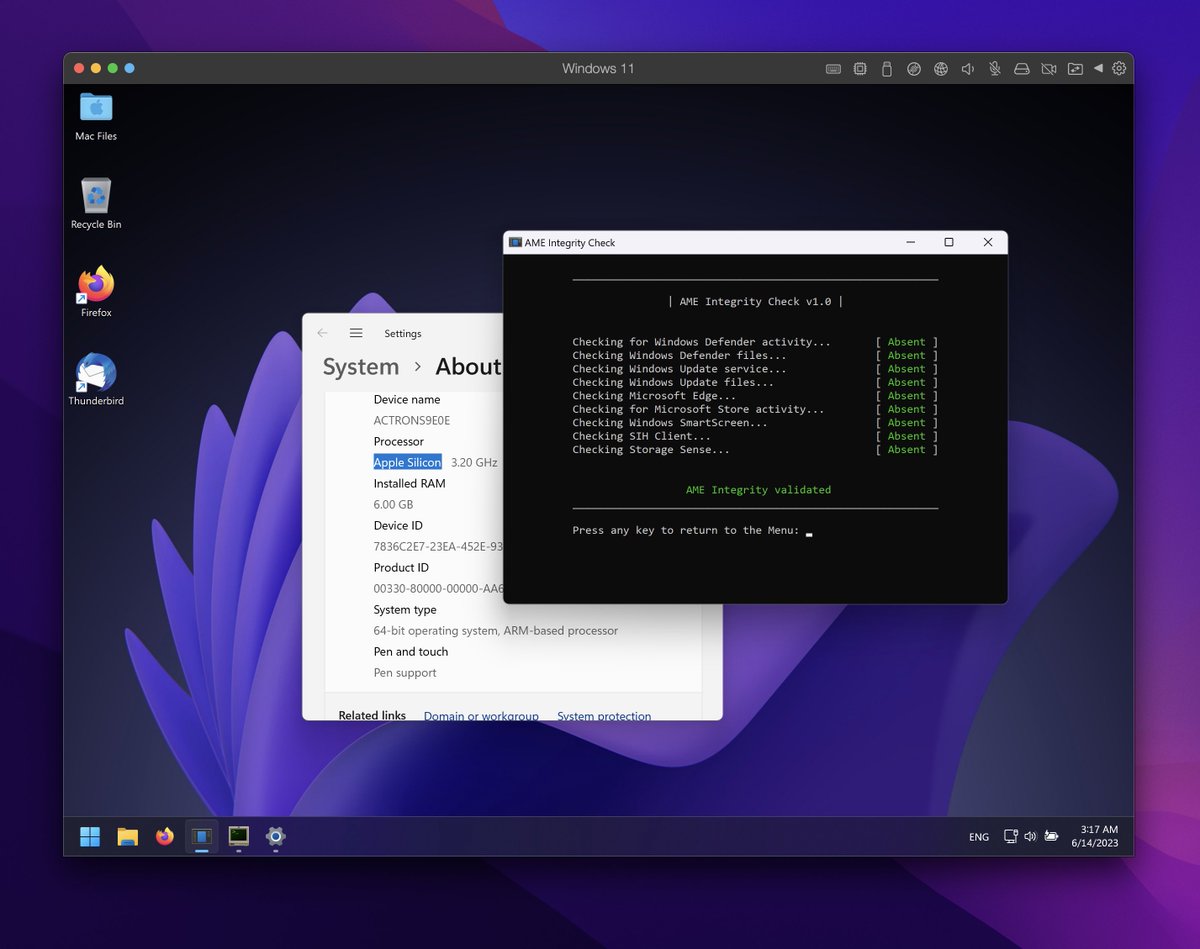Click the 3.20 GHz processor speed
Screen dimensions: 1200x949
pos(474,462)
